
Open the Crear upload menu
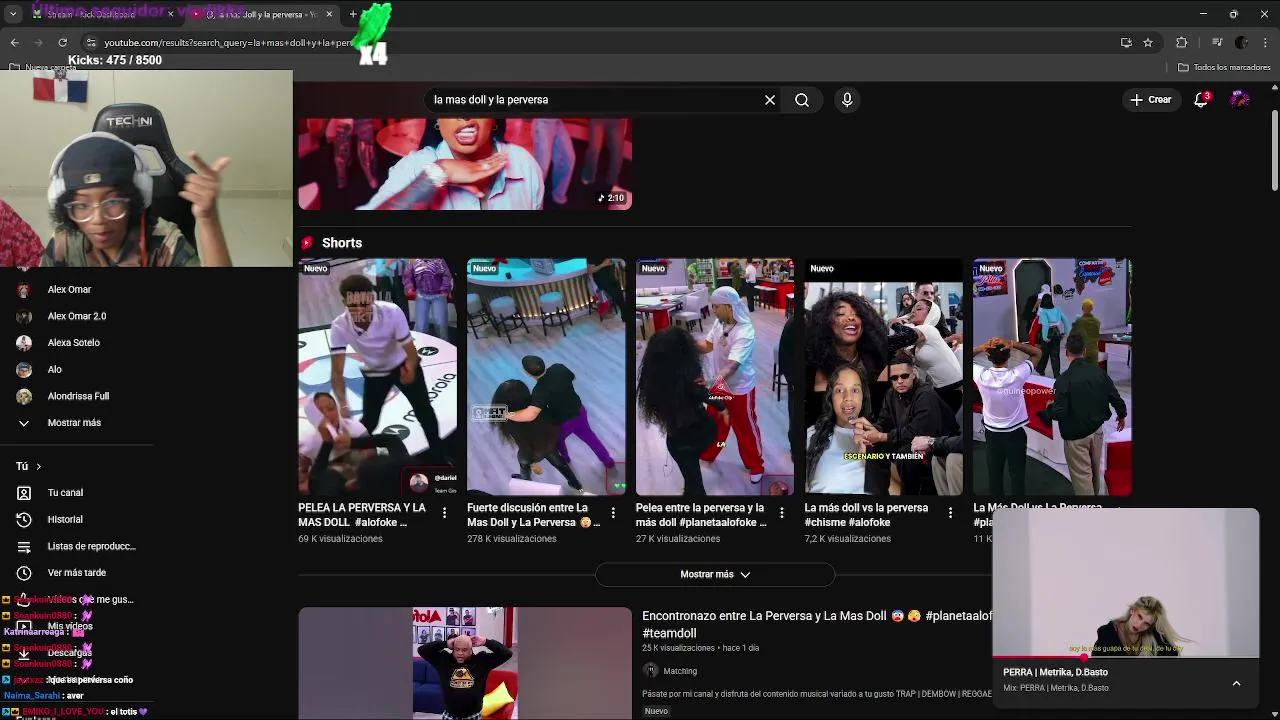1151,100
